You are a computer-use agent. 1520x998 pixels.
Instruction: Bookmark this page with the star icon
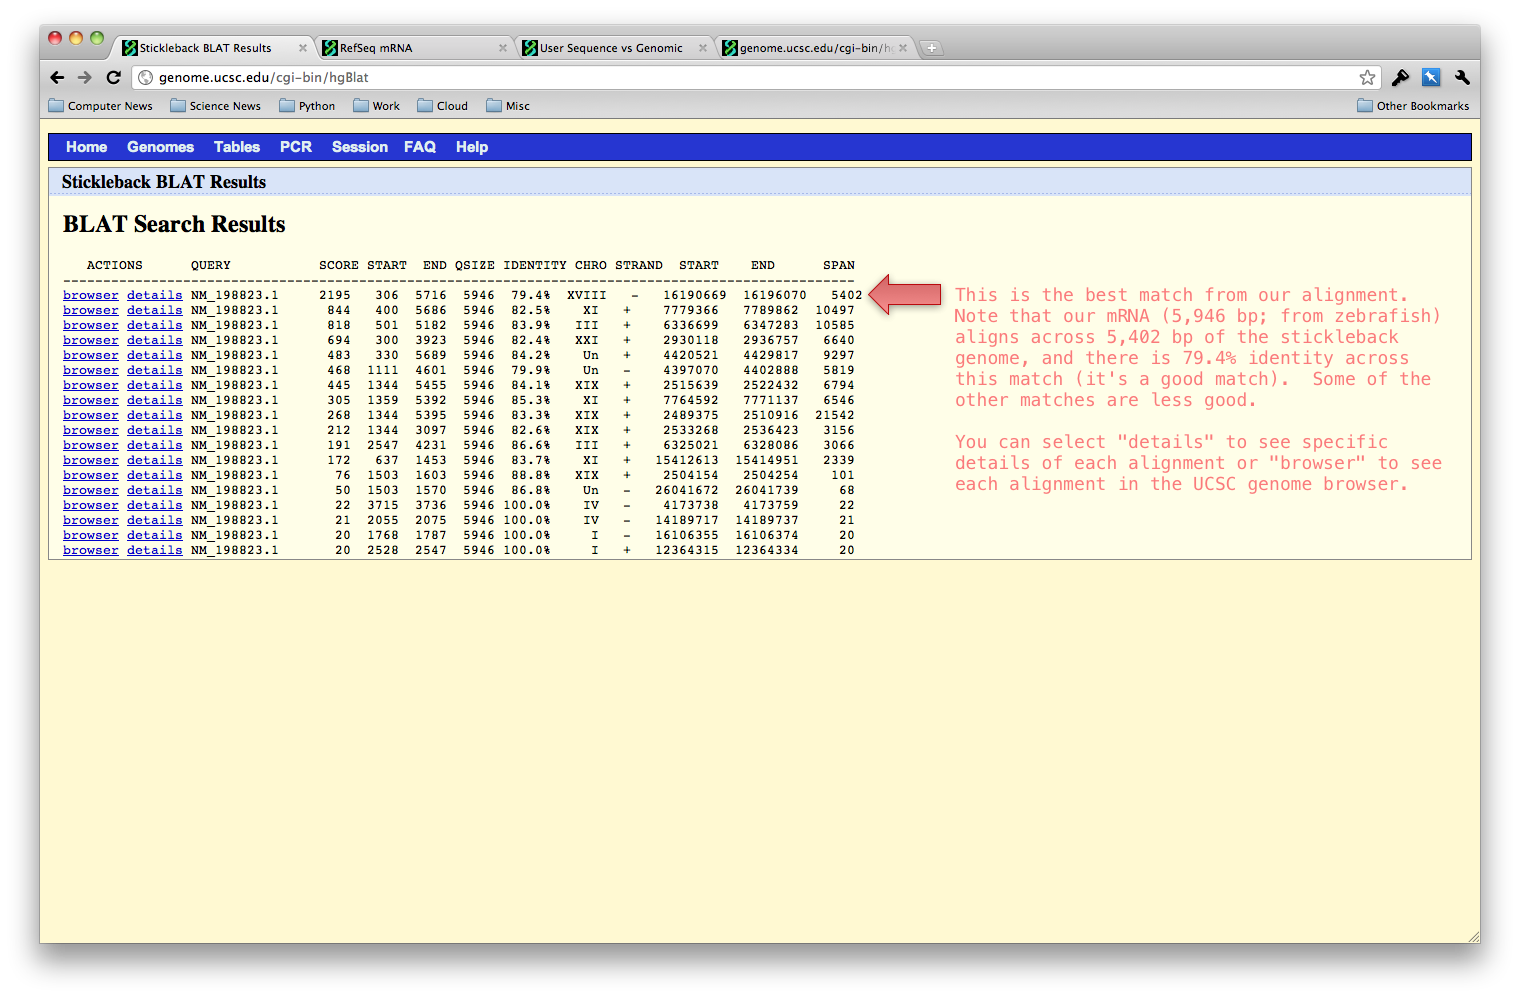tap(1367, 77)
